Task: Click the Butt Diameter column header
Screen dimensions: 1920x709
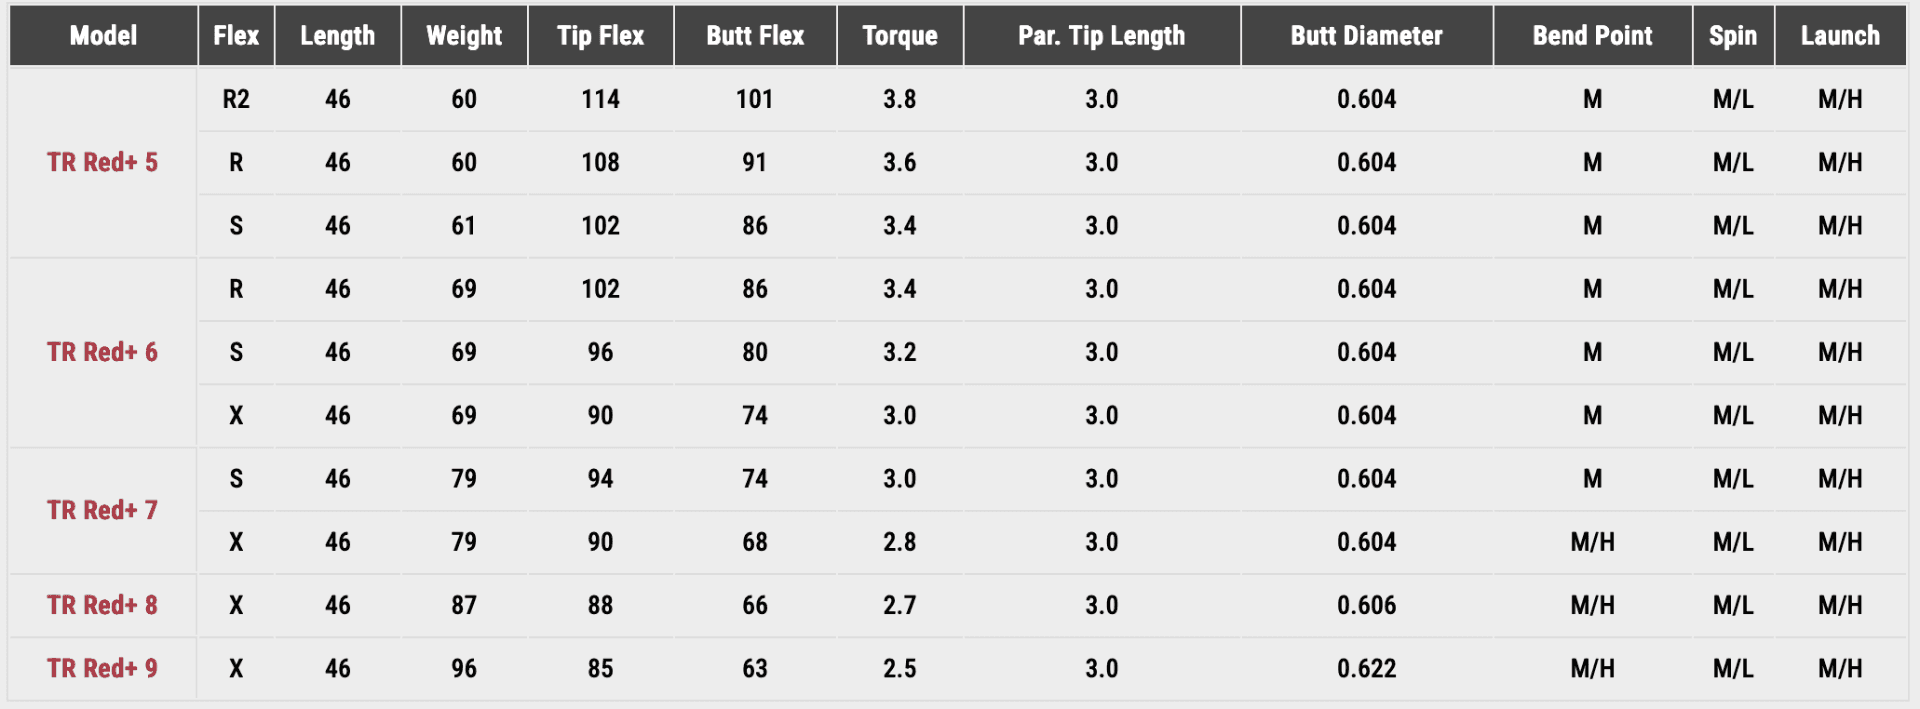Action: pos(1366,36)
